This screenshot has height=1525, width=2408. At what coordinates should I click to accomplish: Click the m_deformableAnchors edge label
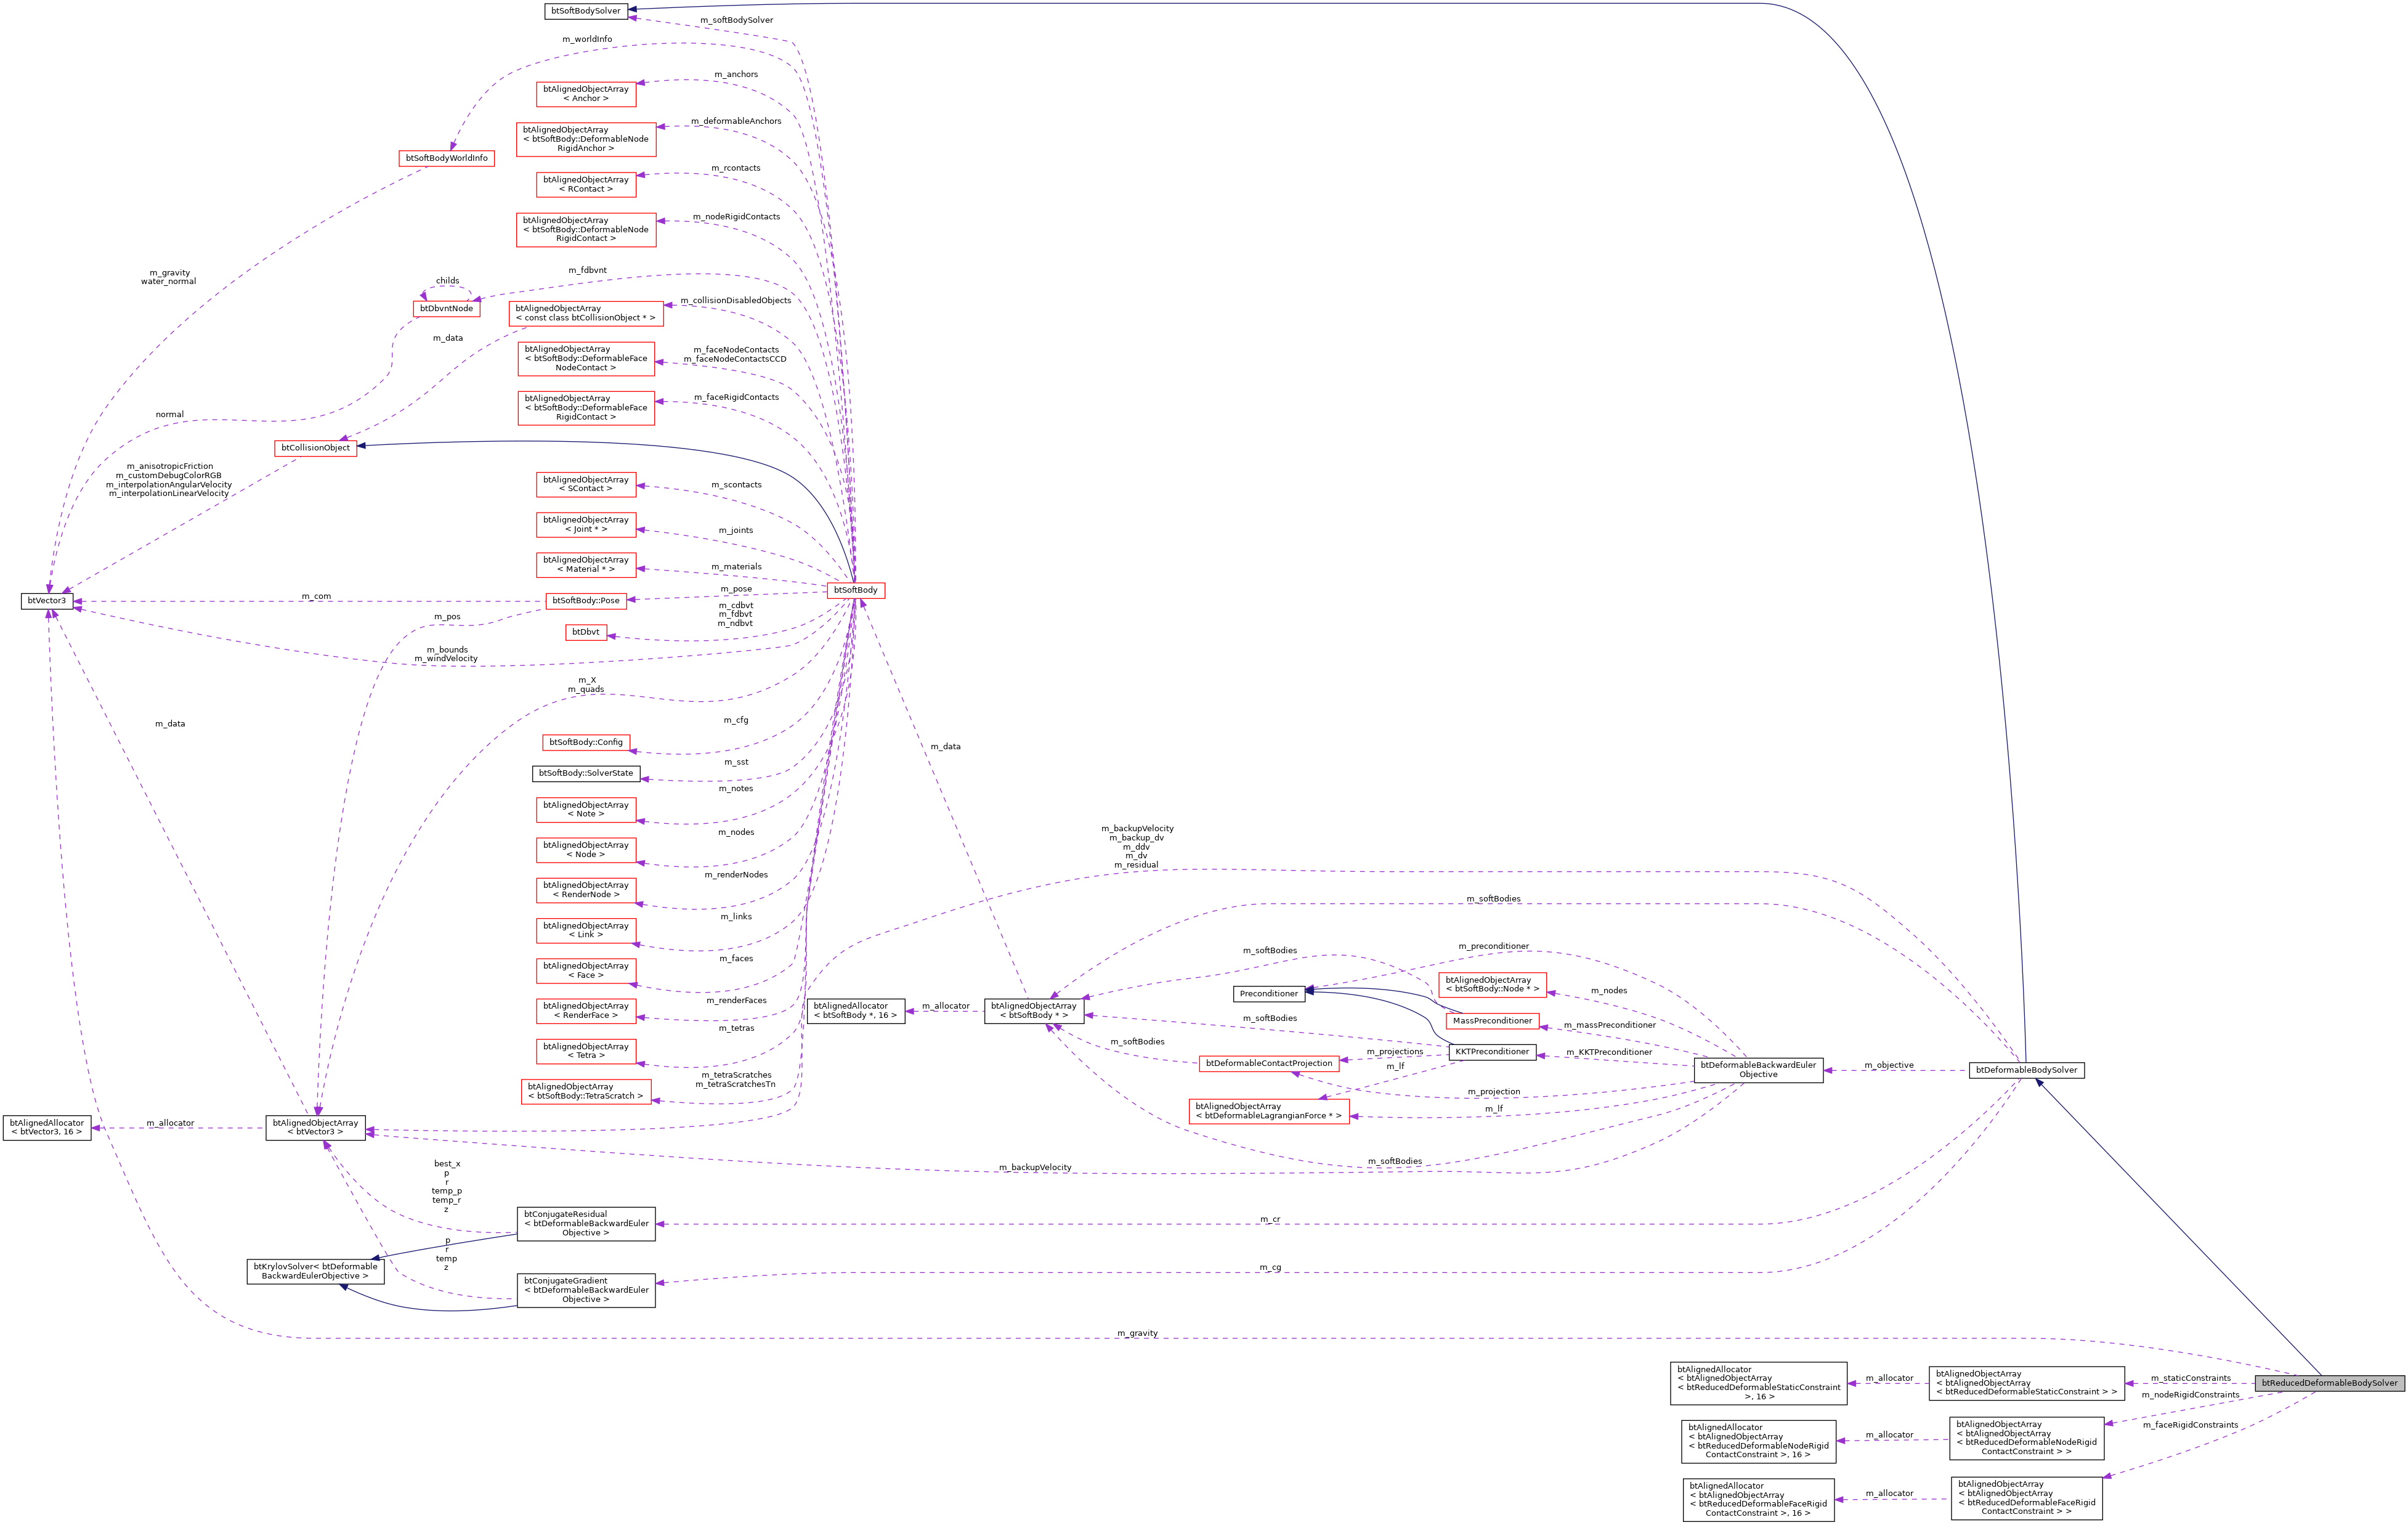click(736, 121)
